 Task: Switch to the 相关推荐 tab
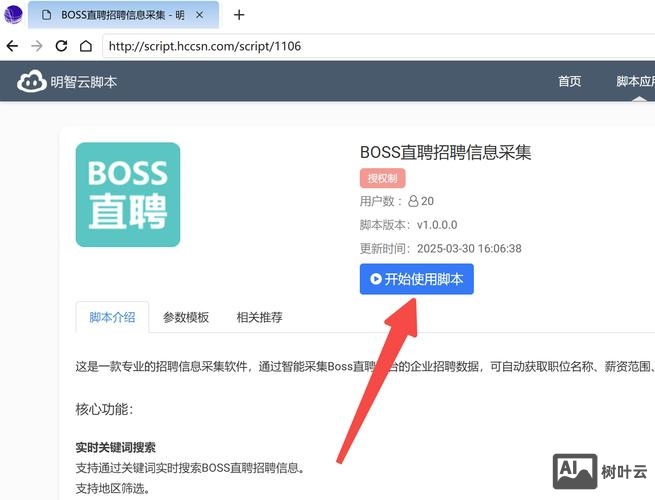click(259, 317)
